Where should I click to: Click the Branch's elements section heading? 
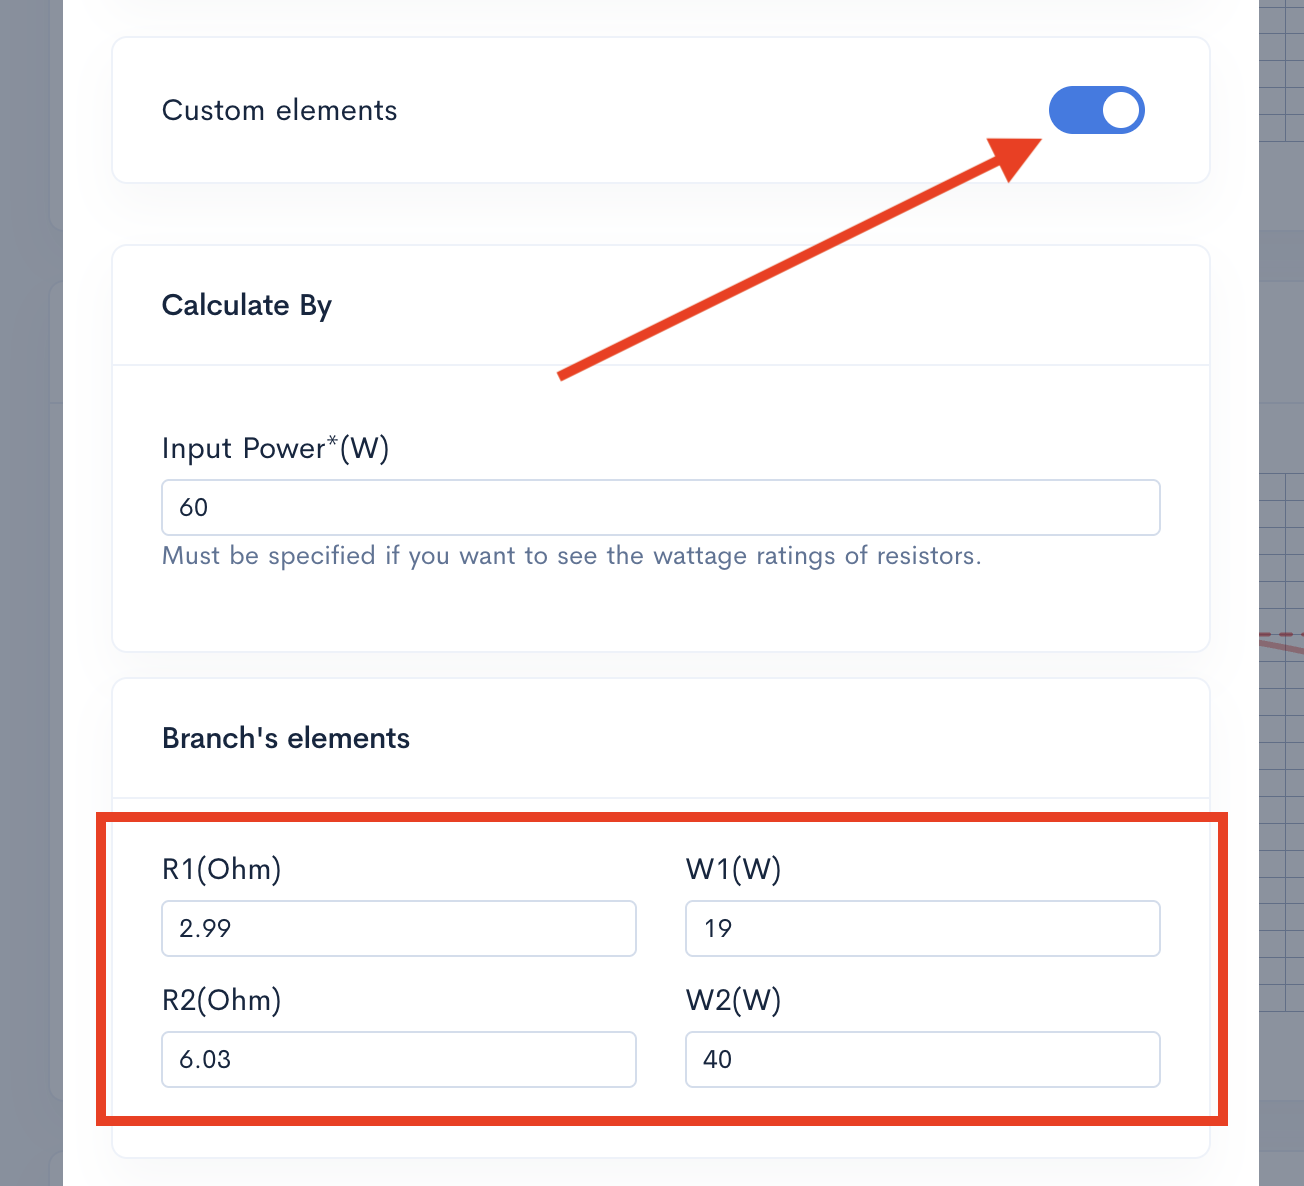click(x=285, y=738)
